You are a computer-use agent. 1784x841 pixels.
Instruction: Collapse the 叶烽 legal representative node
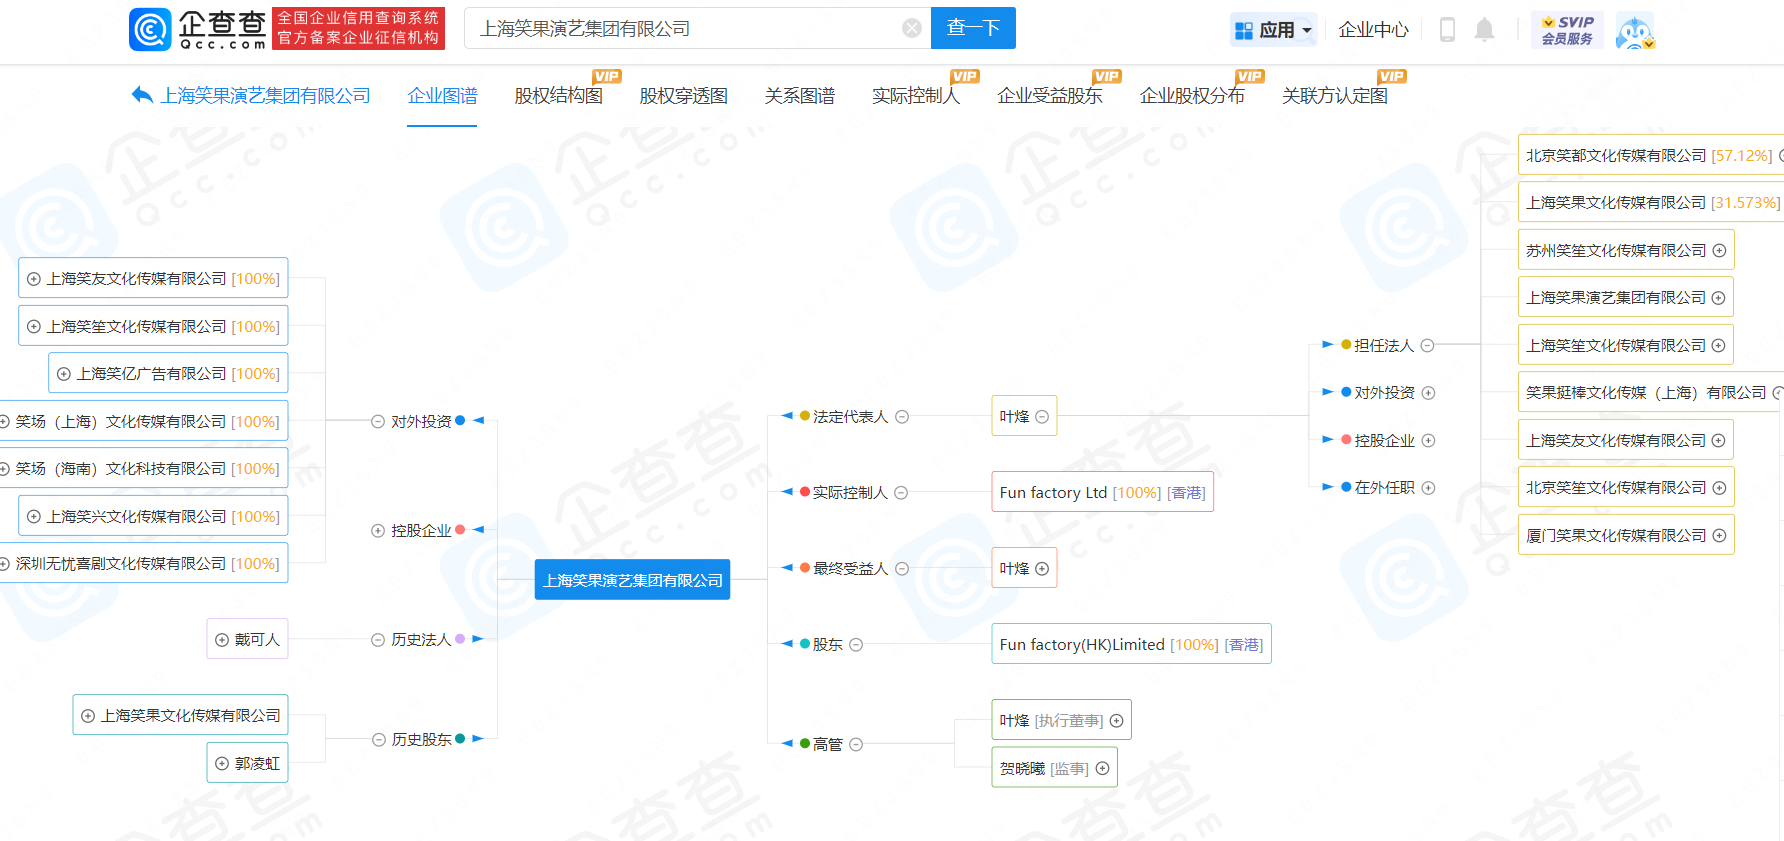(1042, 417)
